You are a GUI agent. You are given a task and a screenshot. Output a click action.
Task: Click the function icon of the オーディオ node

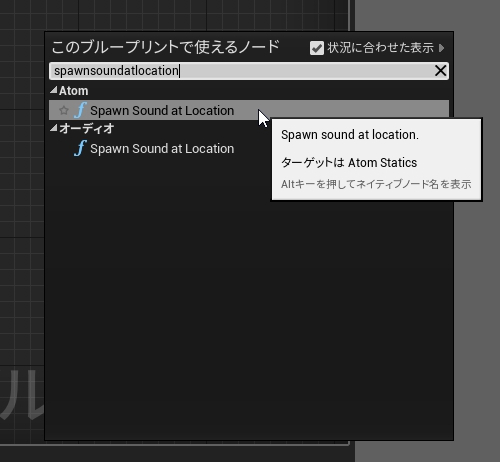click(80, 148)
